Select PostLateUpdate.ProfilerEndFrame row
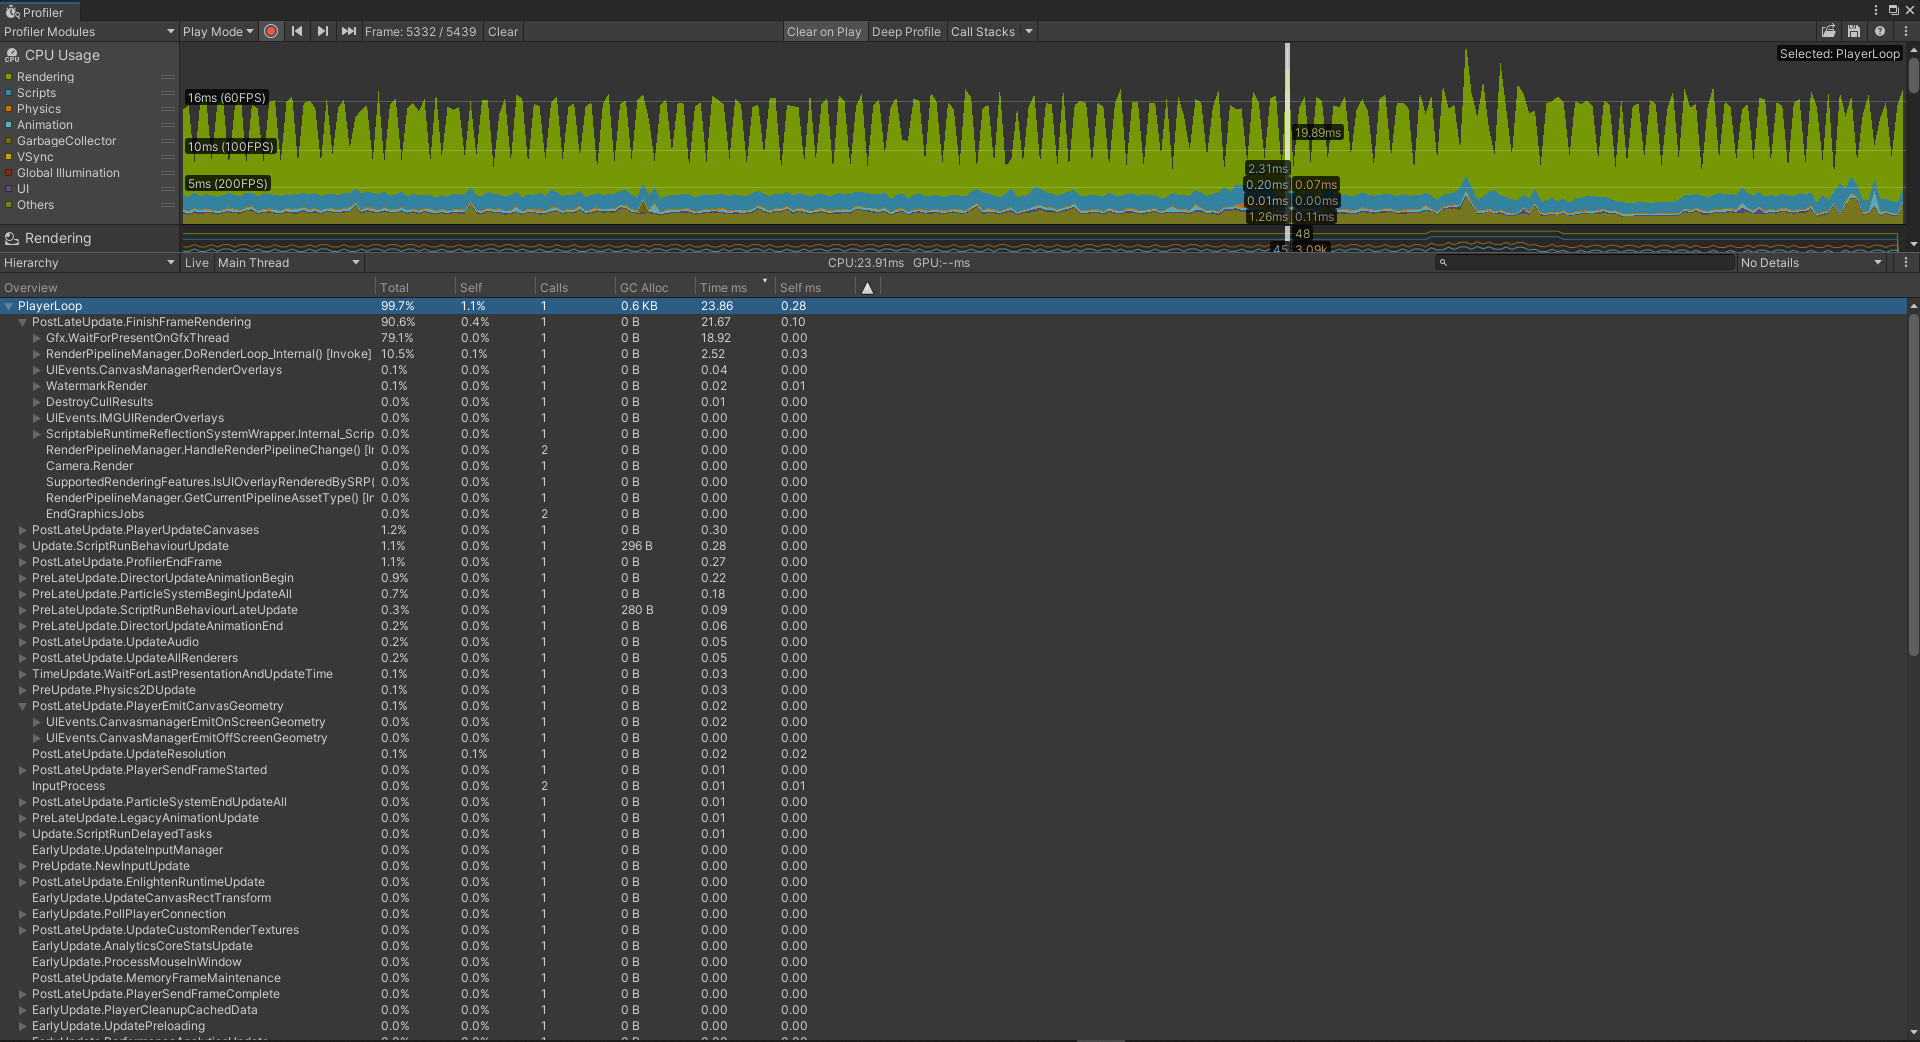Viewport: 1920px width, 1042px height. point(954,562)
